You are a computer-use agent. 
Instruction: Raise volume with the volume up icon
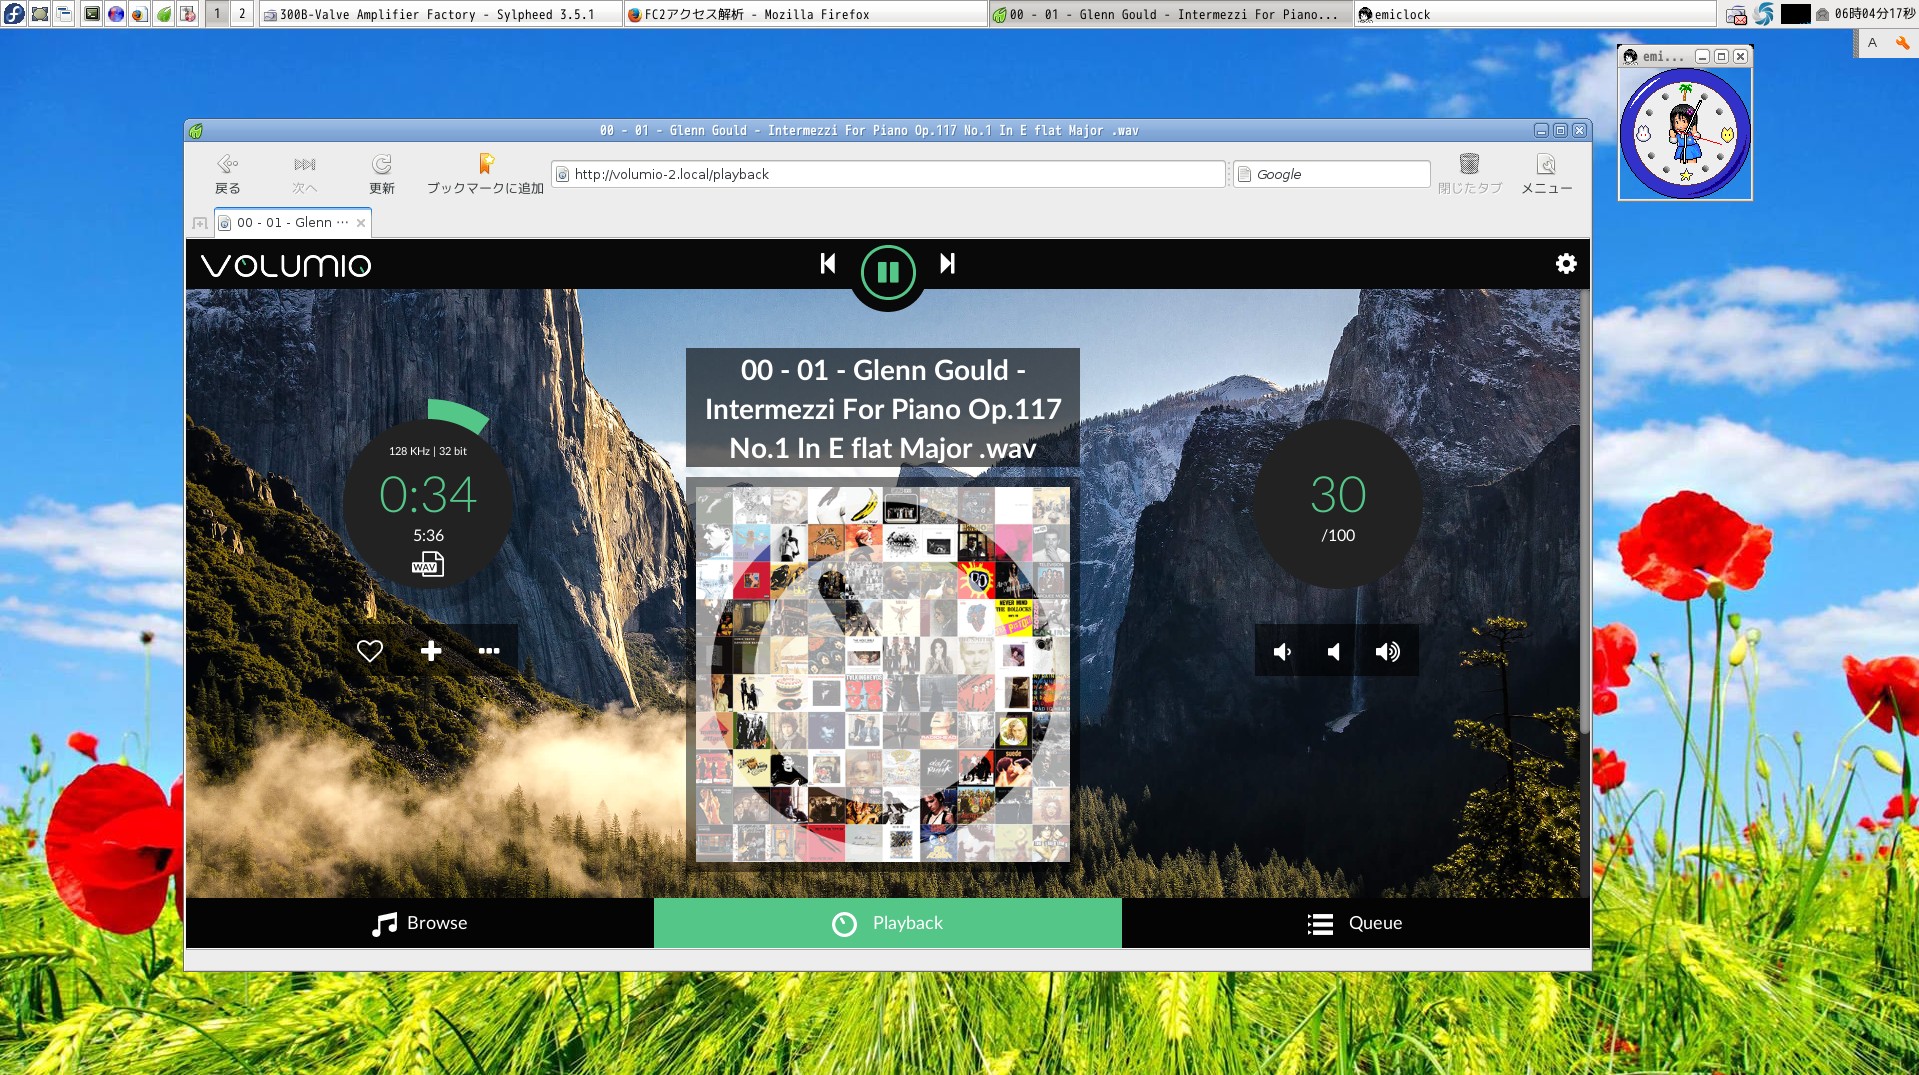1387,652
